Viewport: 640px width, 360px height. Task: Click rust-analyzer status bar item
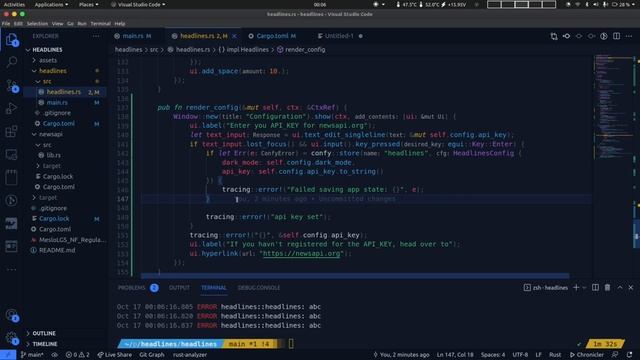[x=189, y=355]
